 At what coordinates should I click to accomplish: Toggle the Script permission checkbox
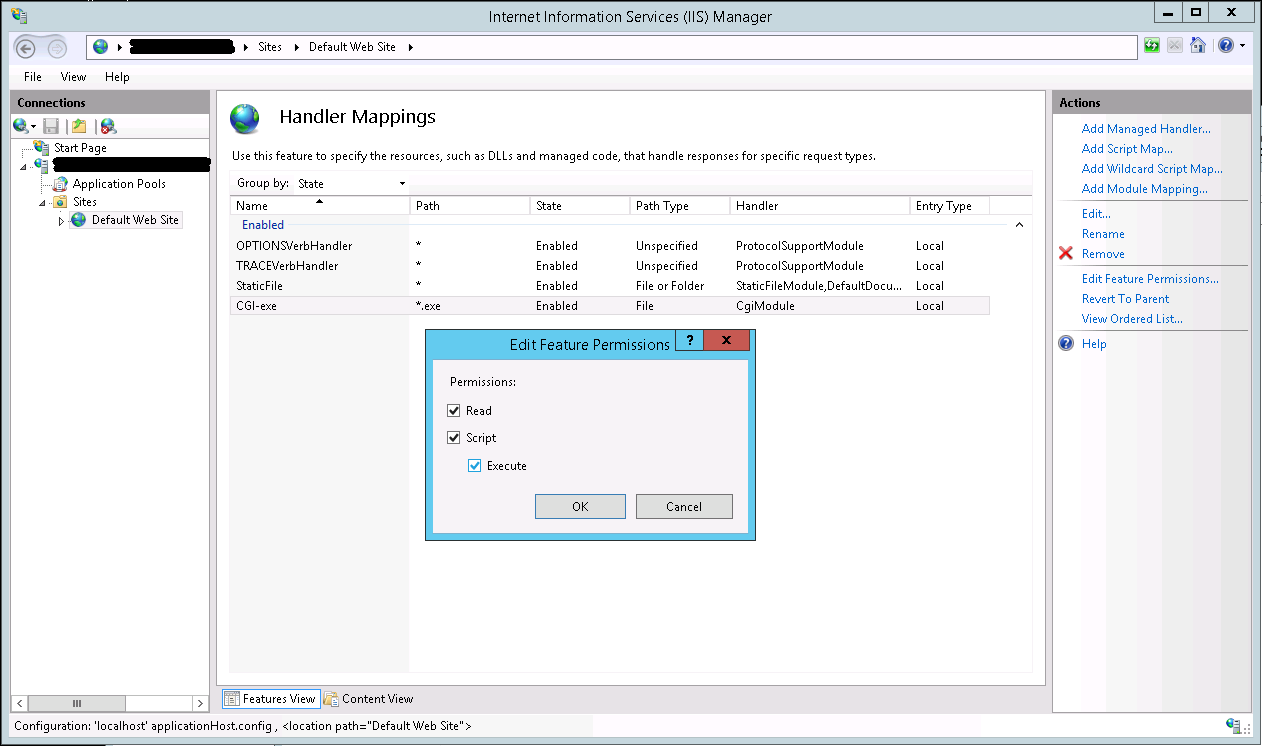(x=454, y=438)
